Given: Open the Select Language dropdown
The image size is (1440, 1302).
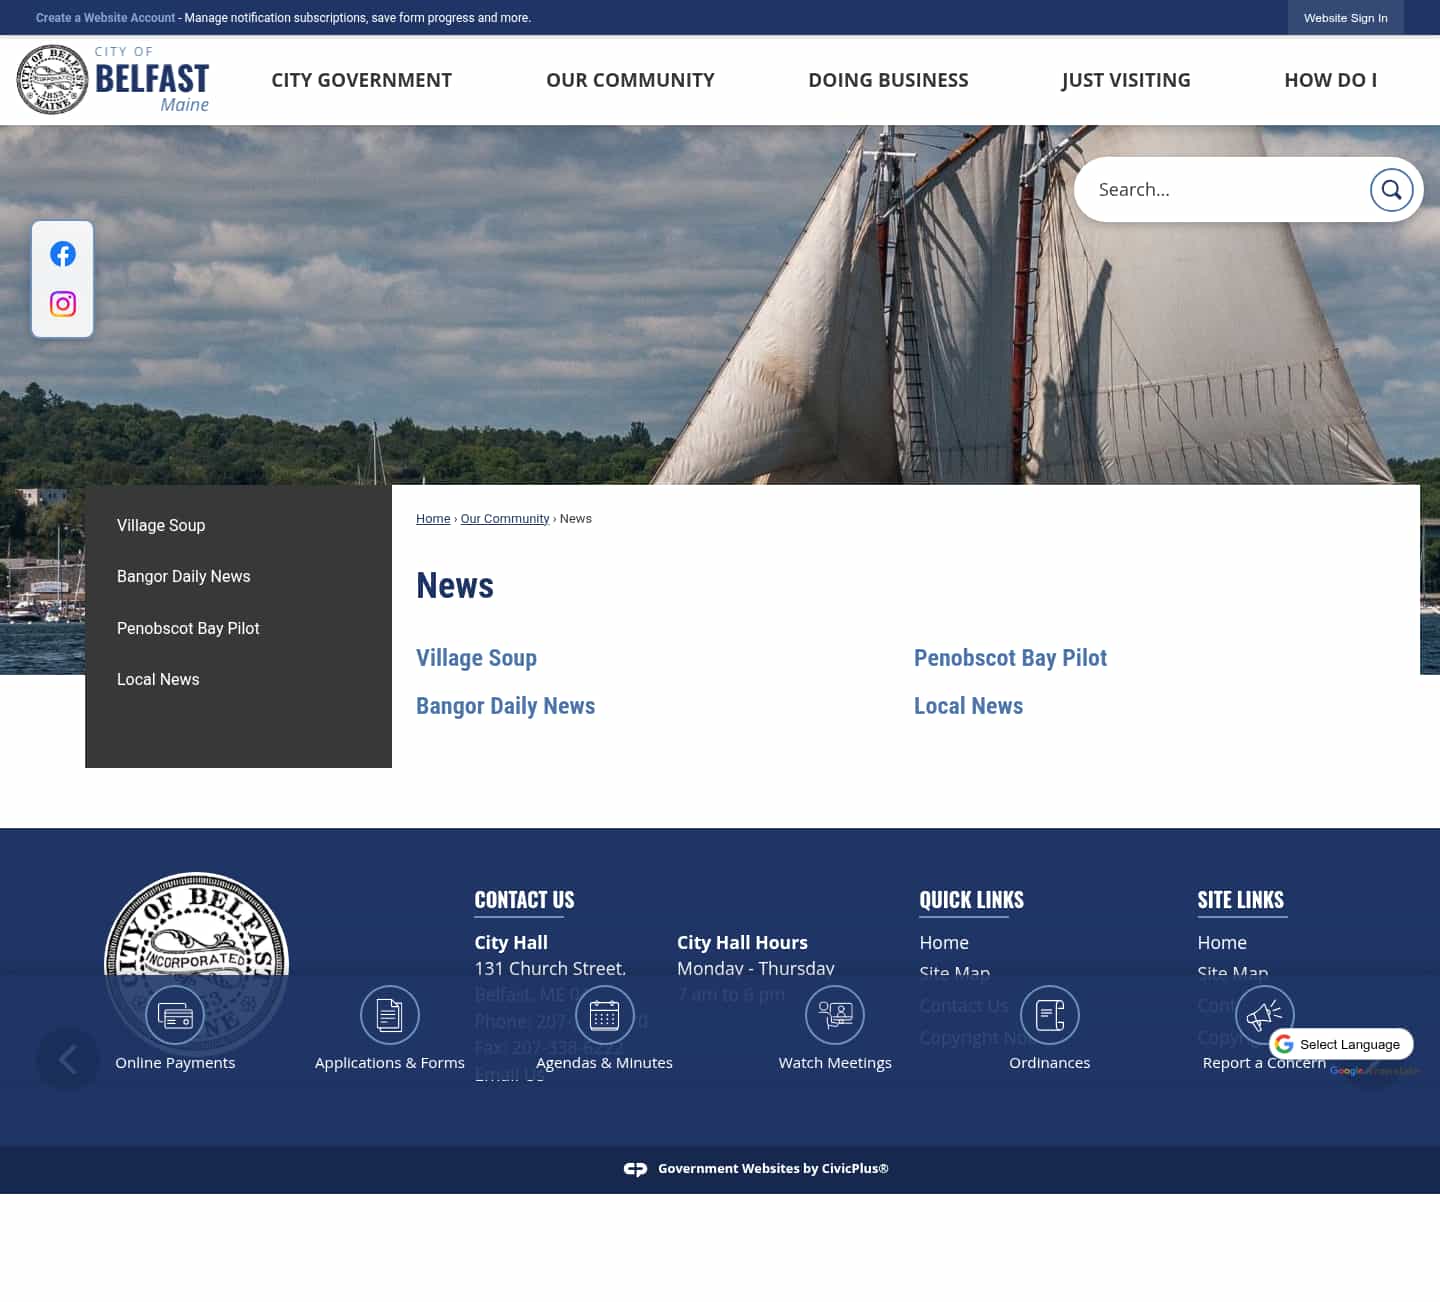Looking at the screenshot, I should (1341, 1043).
